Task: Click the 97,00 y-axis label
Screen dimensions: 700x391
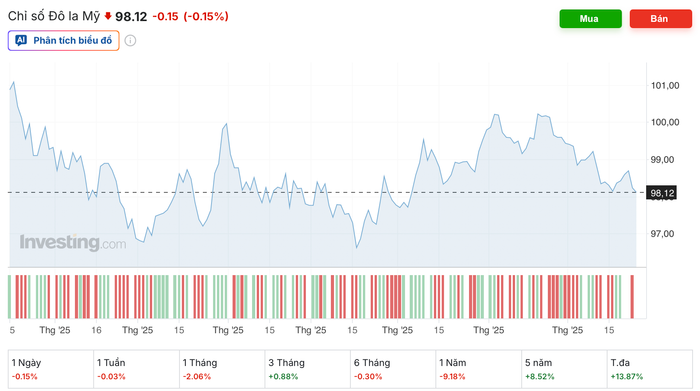Action: [662, 233]
